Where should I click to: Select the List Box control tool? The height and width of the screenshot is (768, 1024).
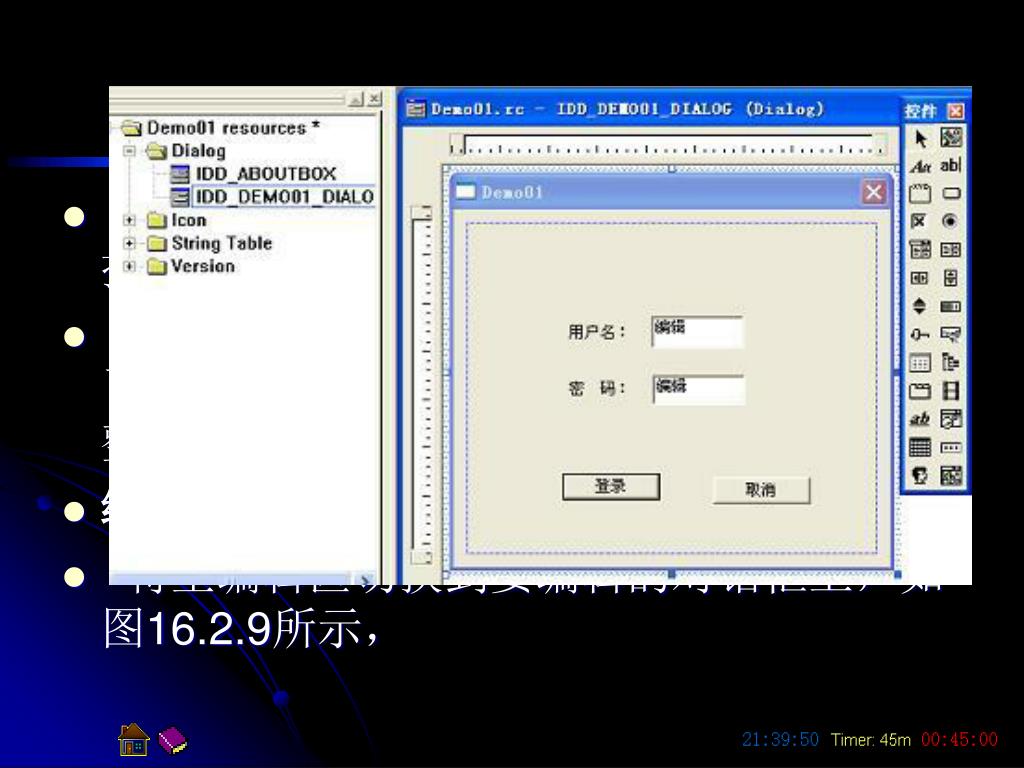pos(951,250)
